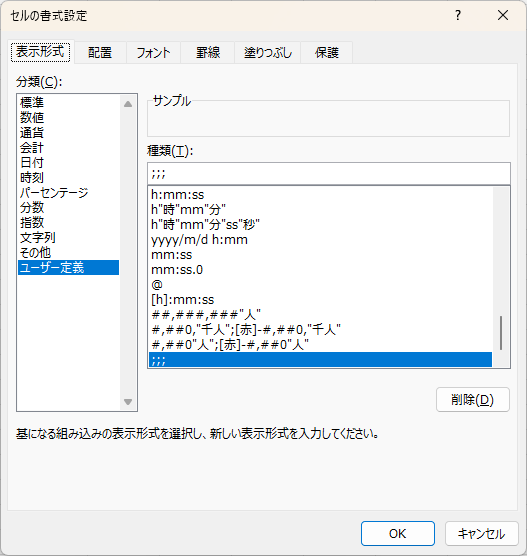Image resolution: width=527 pixels, height=556 pixels.
Task: Select その他 category
Action: coord(68,252)
